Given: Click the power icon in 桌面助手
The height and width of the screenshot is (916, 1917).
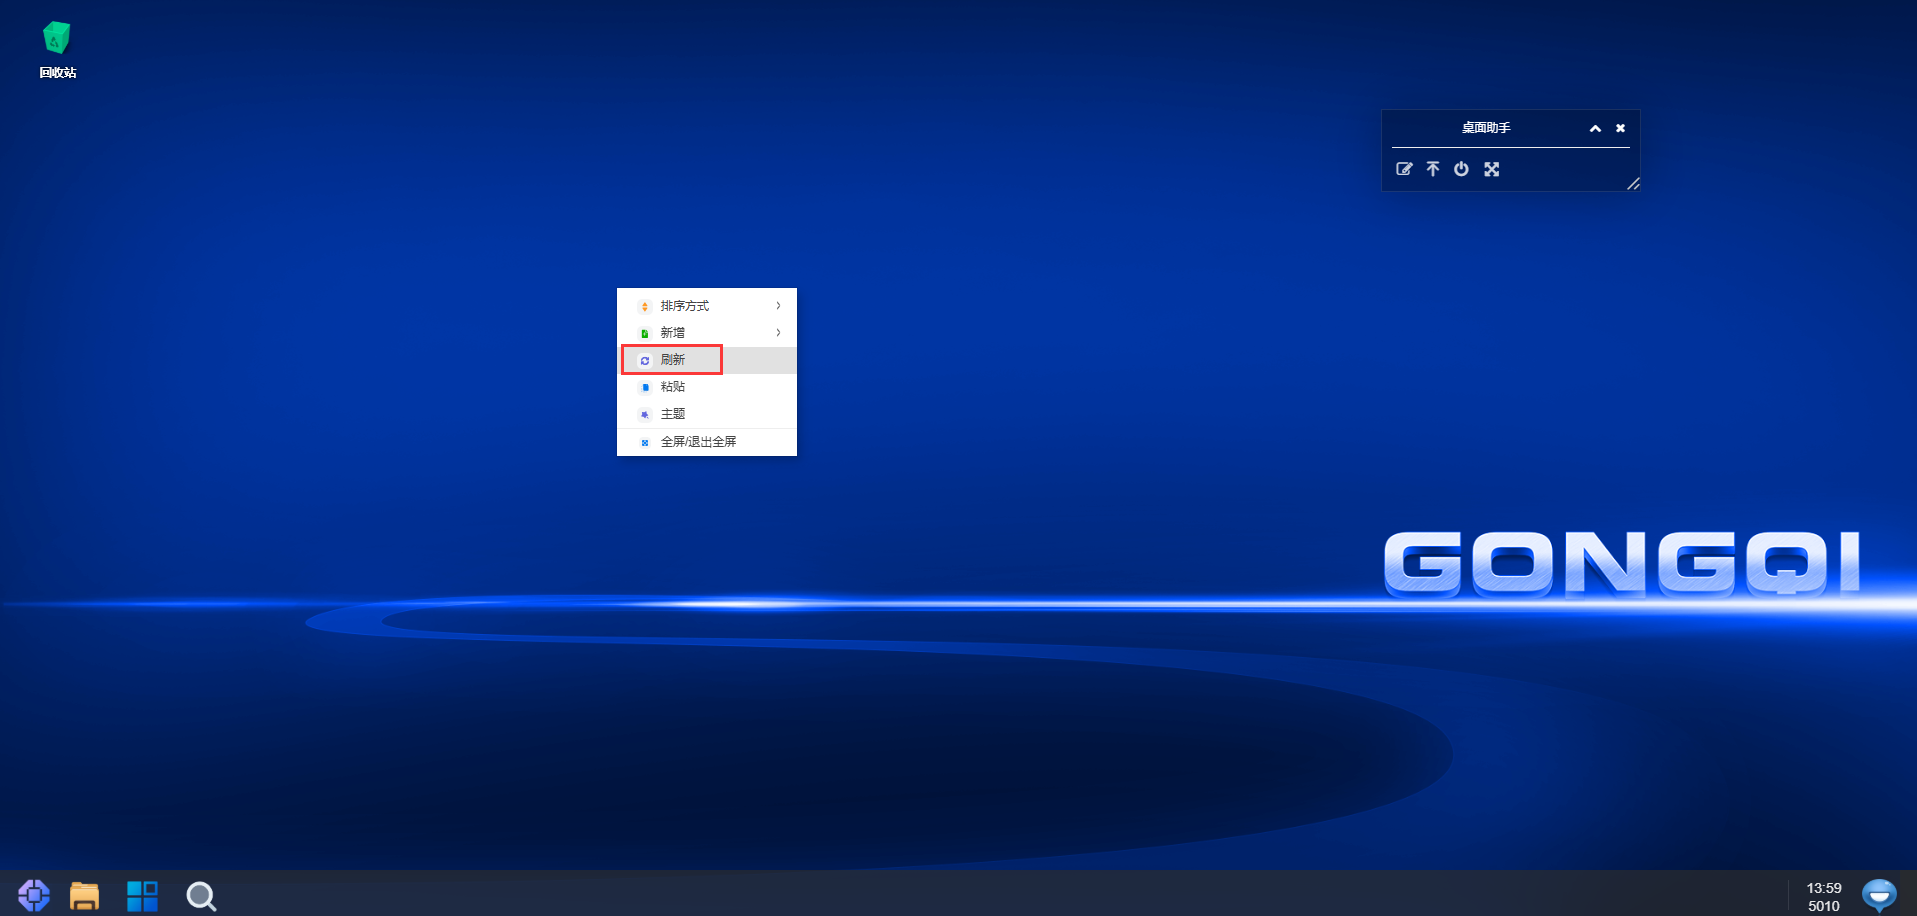Looking at the screenshot, I should pyautogui.click(x=1461, y=169).
